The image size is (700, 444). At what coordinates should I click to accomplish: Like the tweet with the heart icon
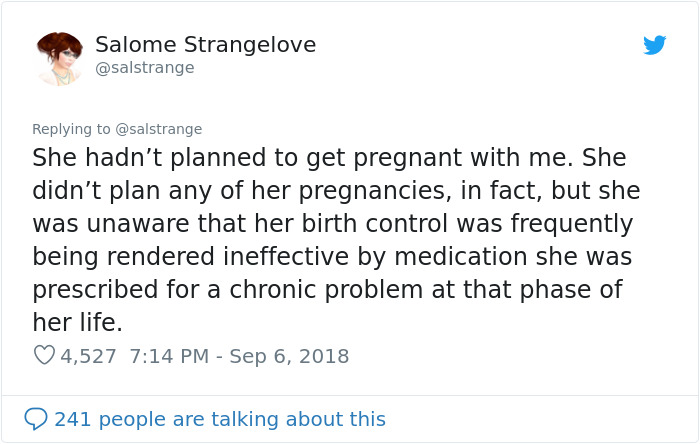44,355
